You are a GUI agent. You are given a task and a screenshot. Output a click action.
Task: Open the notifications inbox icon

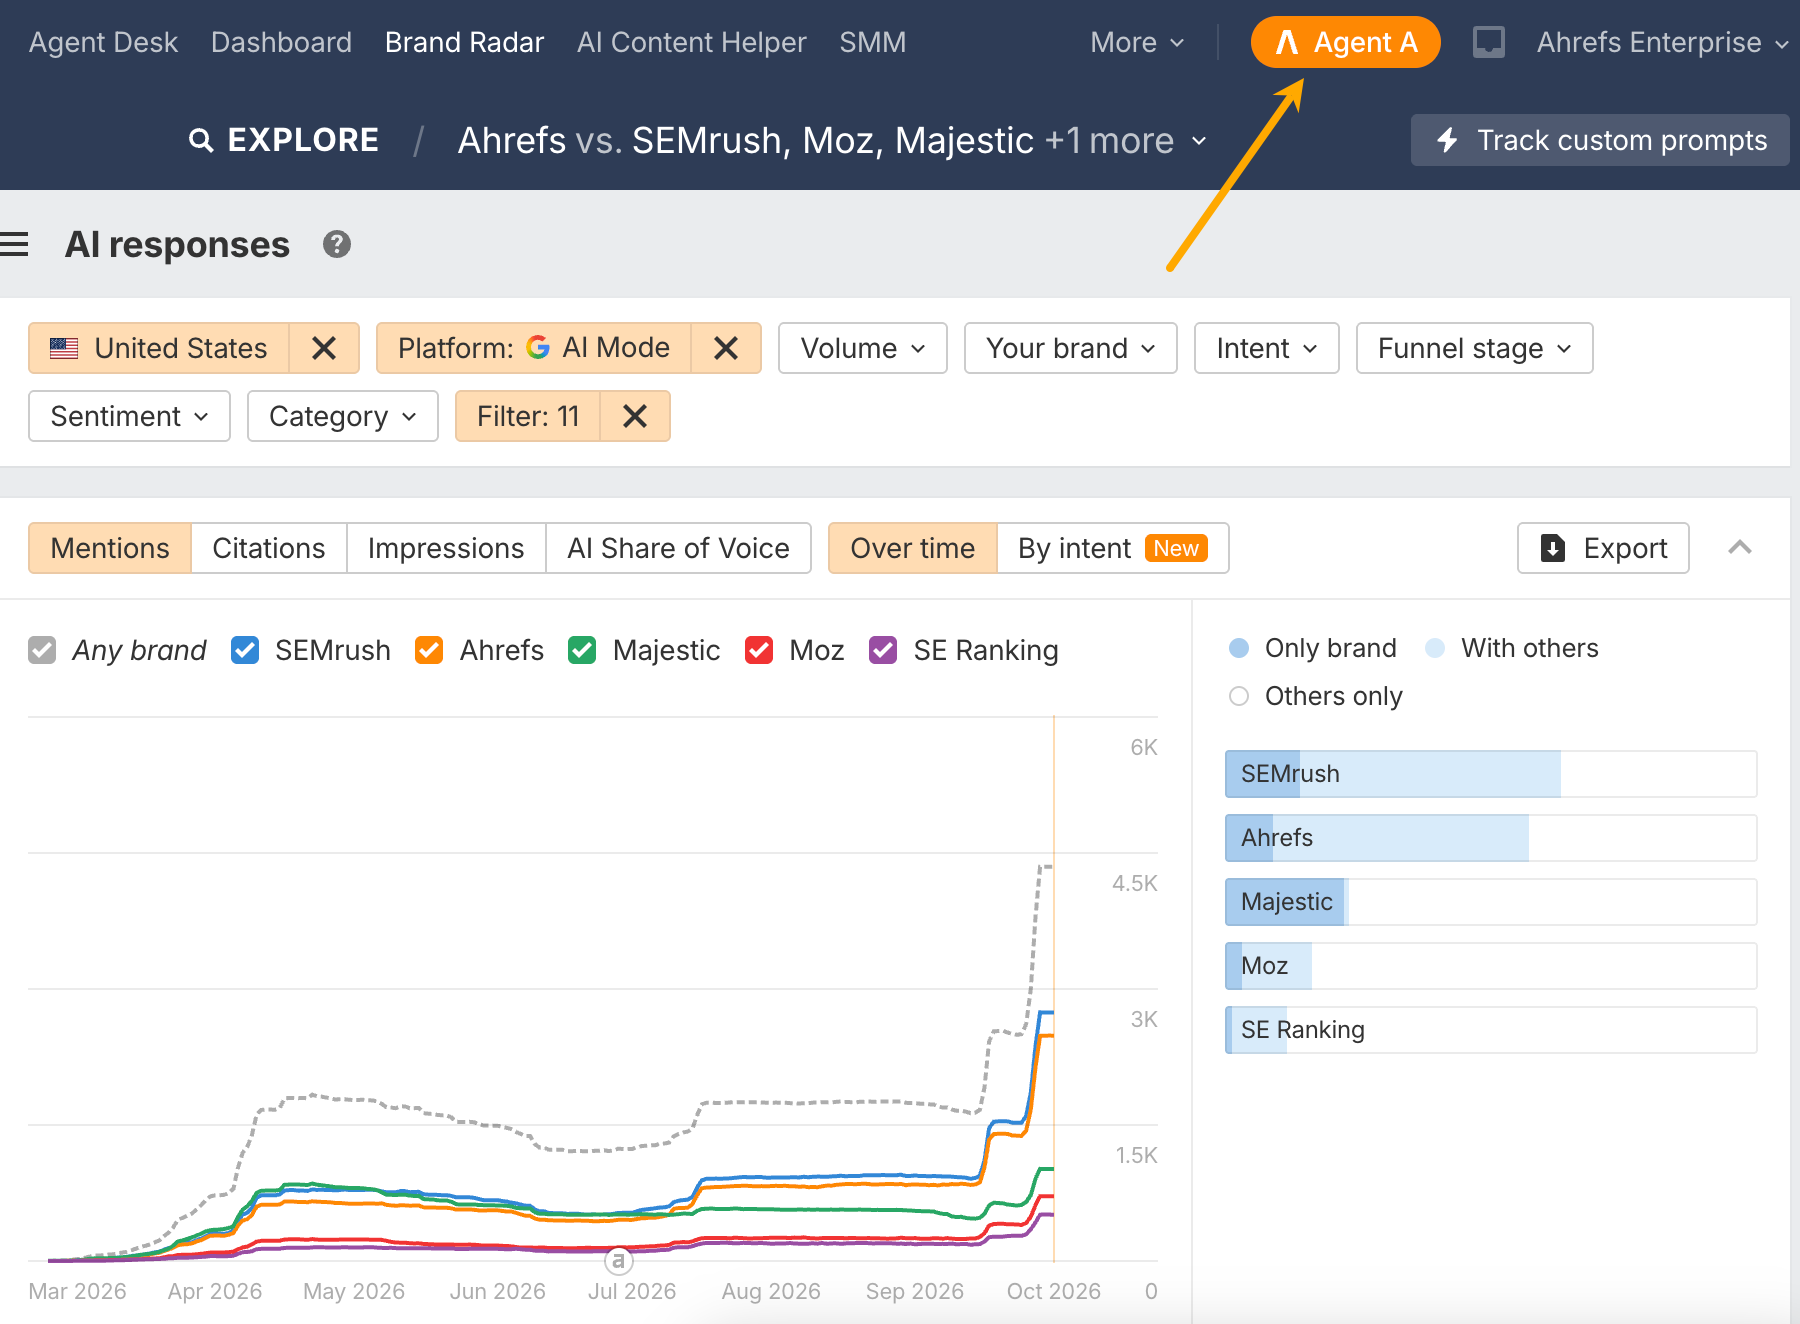[x=1489, y=42]
